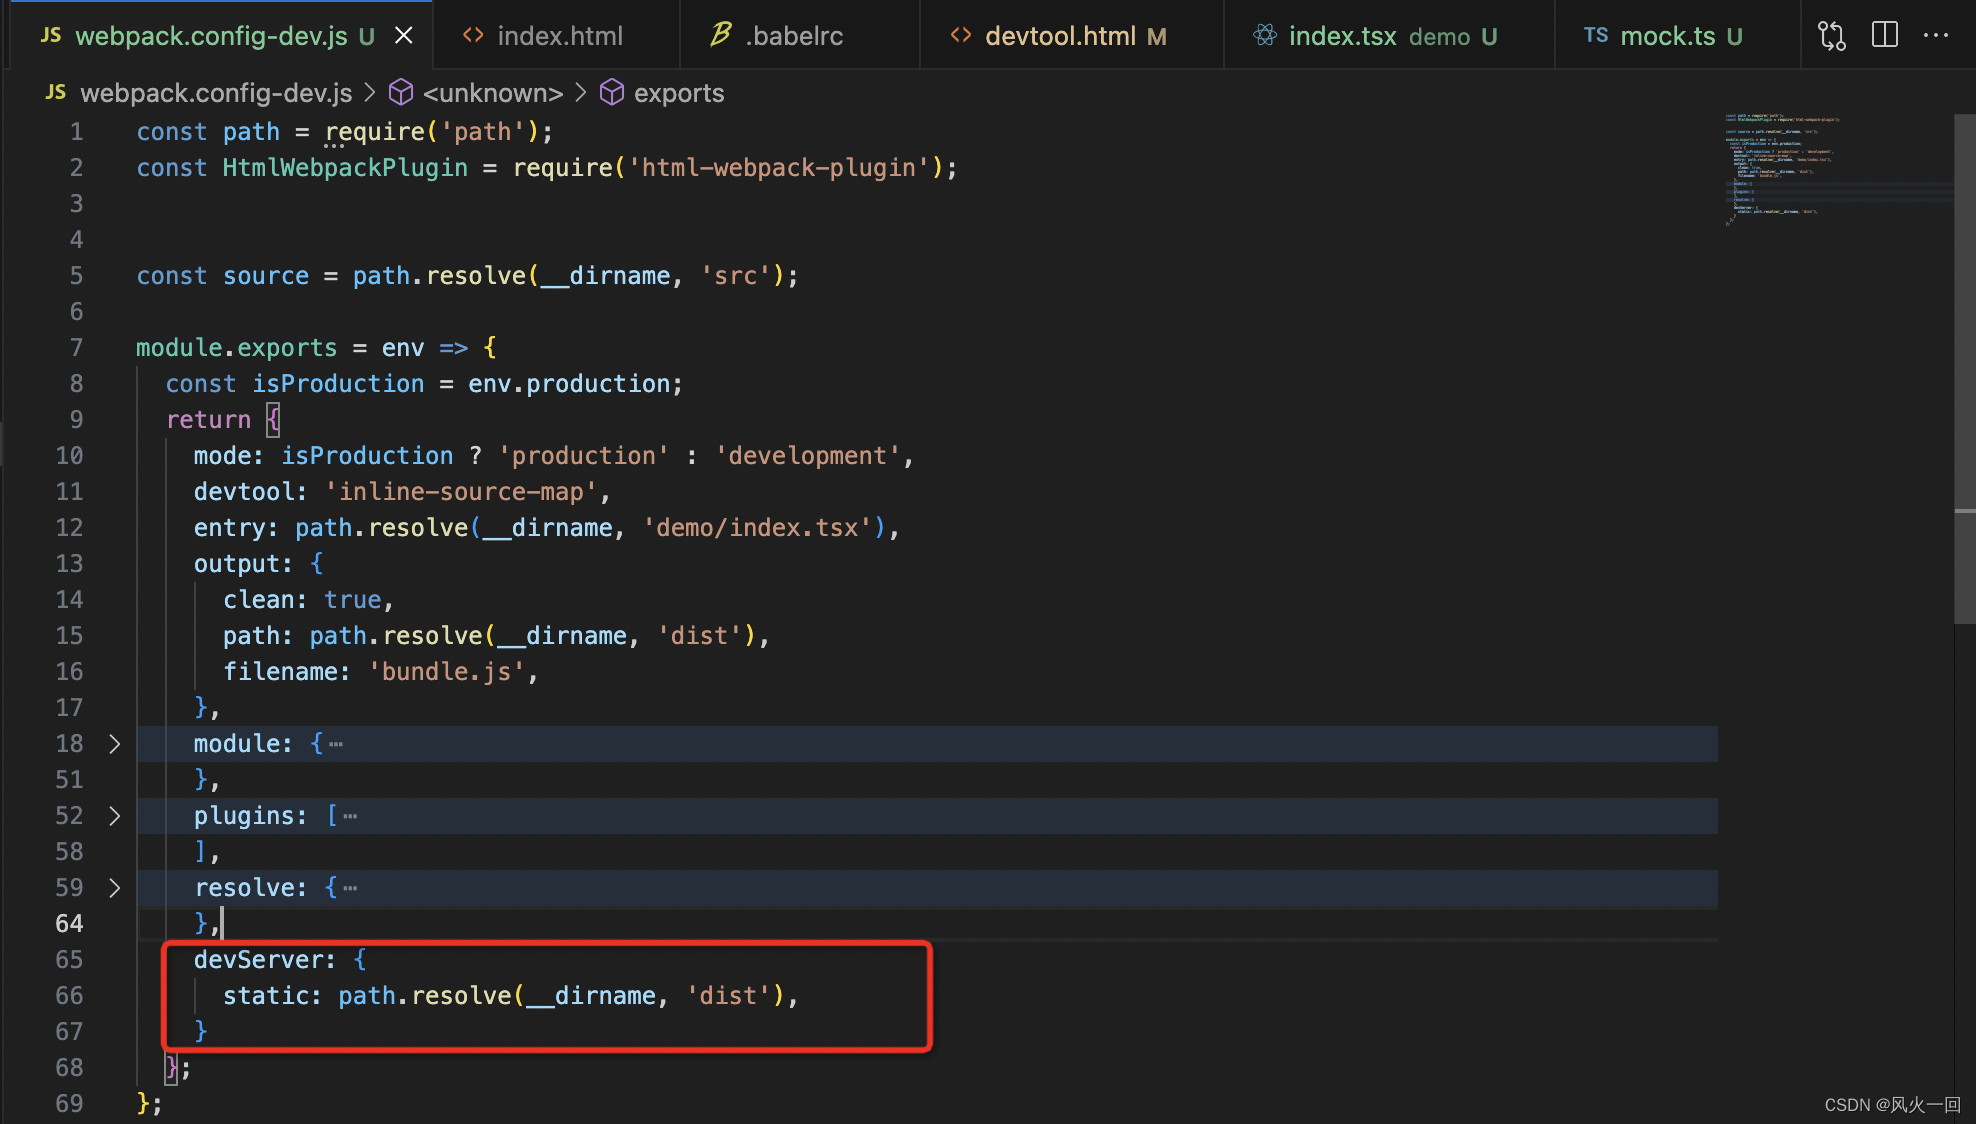Open the mock.ts tab
This screenshot has width=1976, height=1124.
[x=1667, y=36]
